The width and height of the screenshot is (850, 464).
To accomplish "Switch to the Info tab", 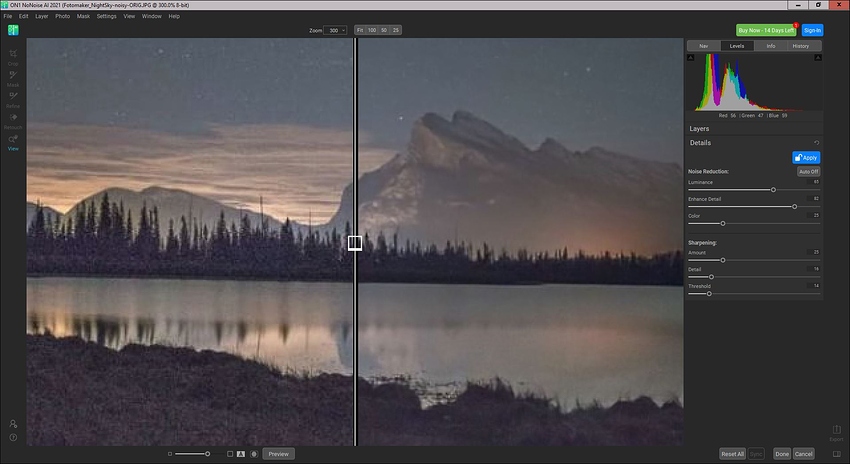I will pyautogui.click(x=770, y=46).
